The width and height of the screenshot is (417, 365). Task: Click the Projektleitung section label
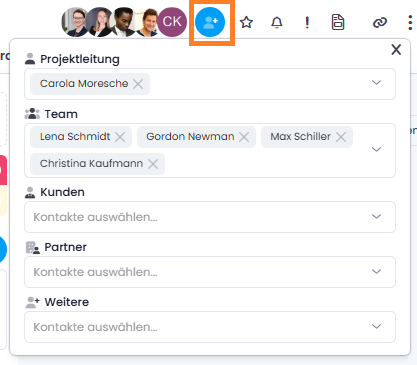[80, 59]
